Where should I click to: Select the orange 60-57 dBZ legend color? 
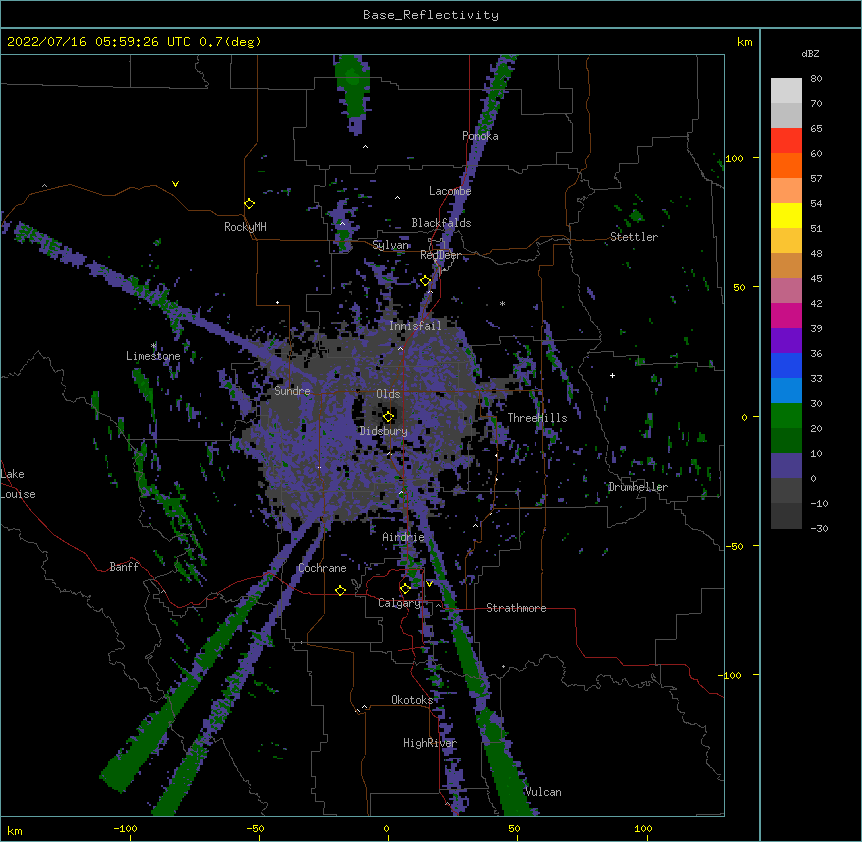pos(786,165)
